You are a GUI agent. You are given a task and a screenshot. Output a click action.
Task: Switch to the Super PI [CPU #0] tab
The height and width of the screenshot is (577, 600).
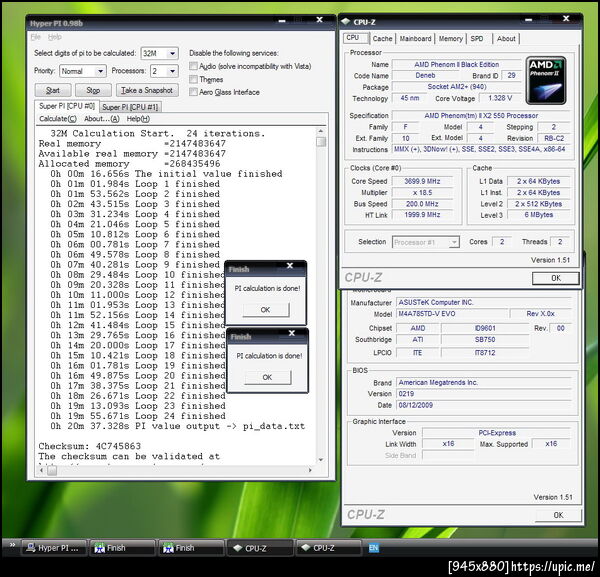click(x=67, y=106)
